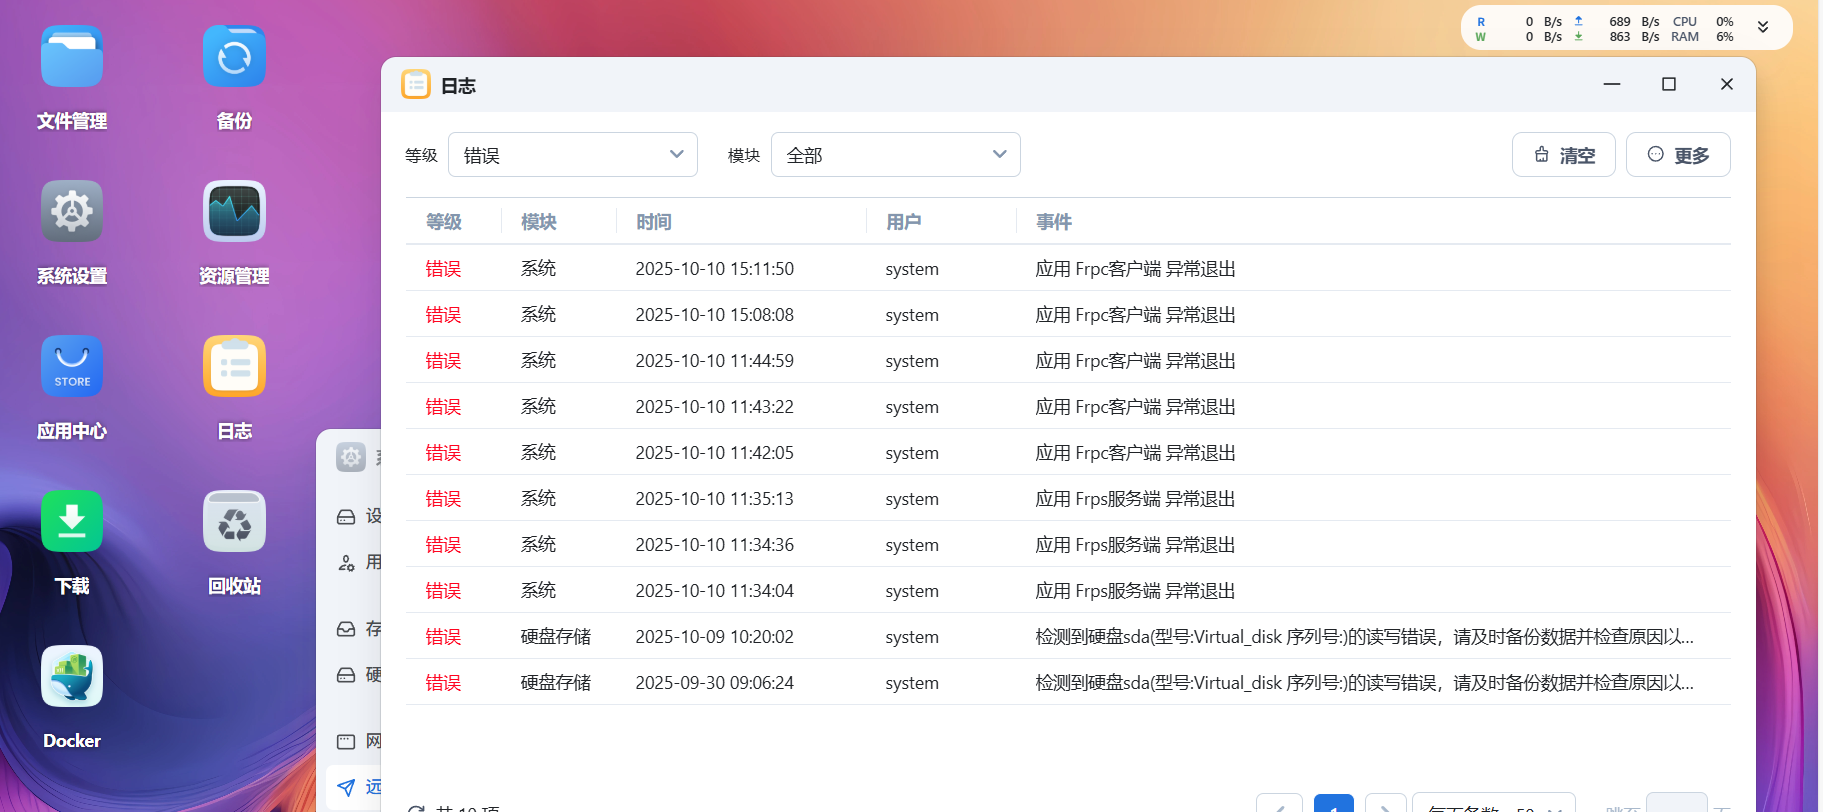Open the green 下载 download app icon
1823x812 pixels.
point(72,522)
